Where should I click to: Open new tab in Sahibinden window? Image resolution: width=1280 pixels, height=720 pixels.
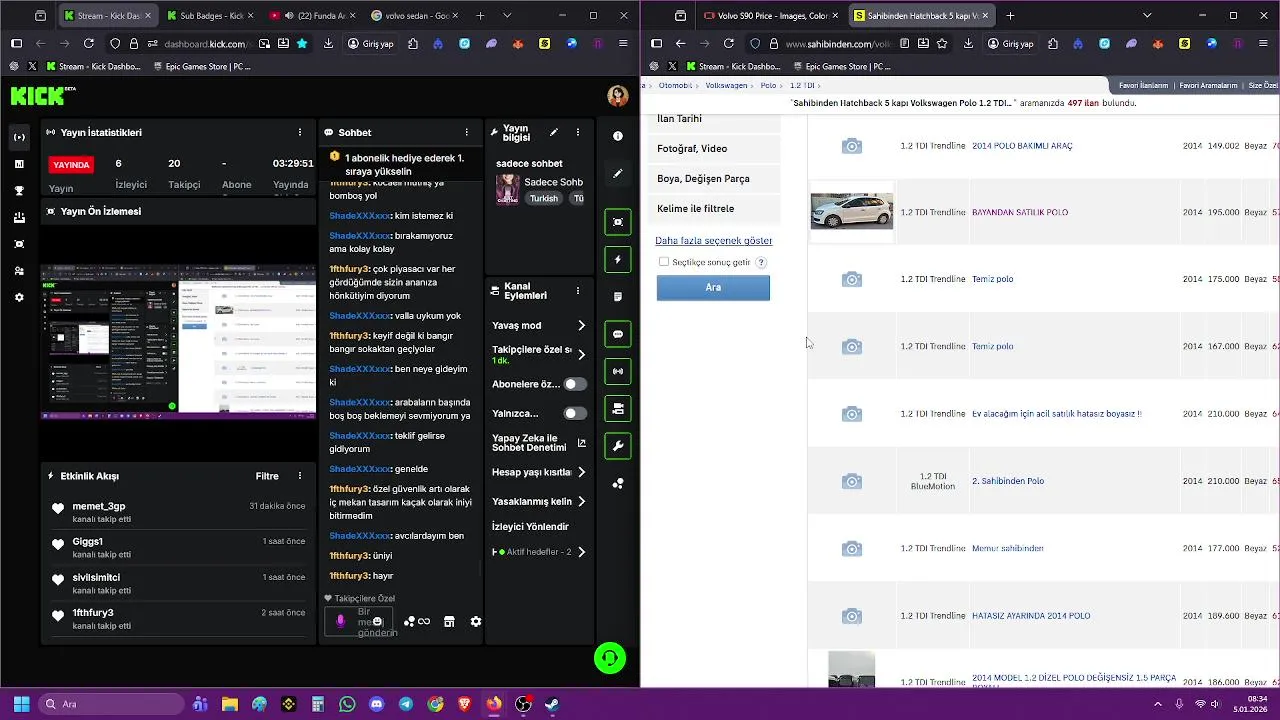coord(1010,16)
